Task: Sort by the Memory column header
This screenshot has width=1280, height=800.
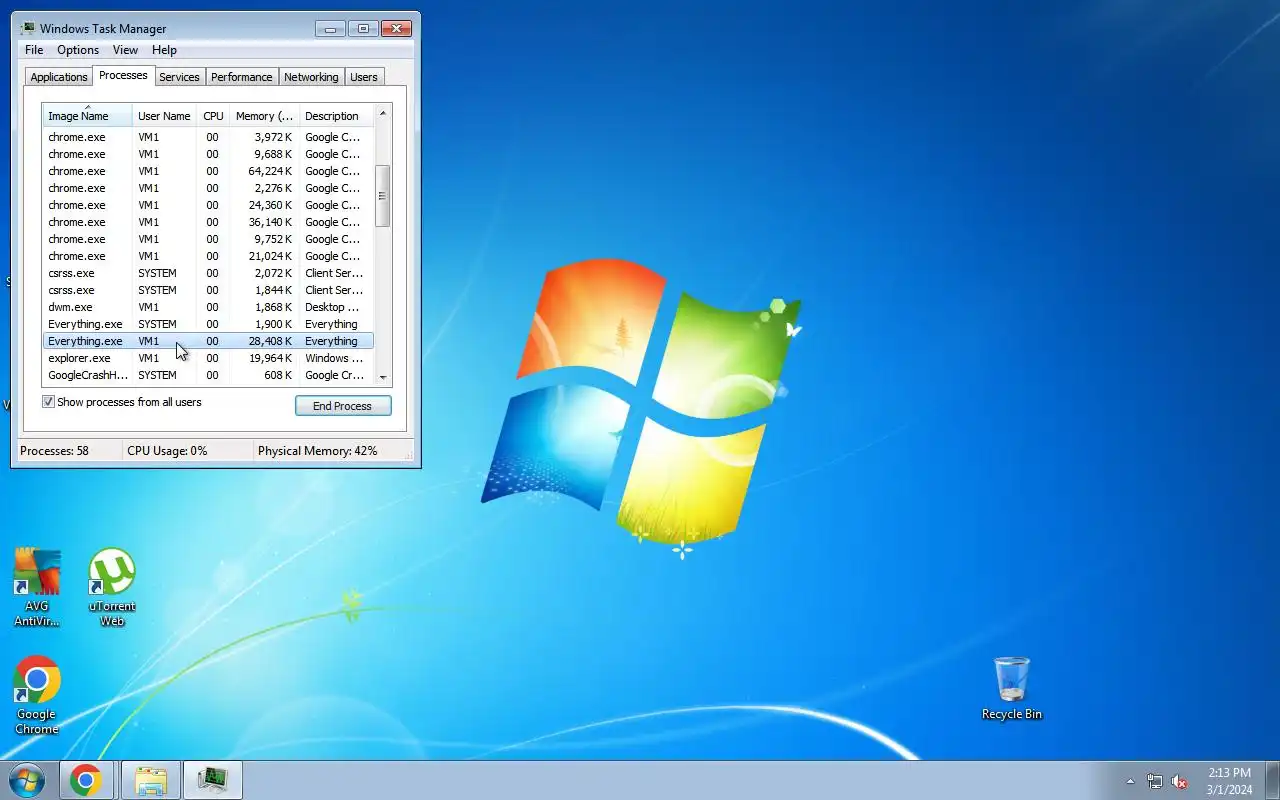Action: click(264, 116)
